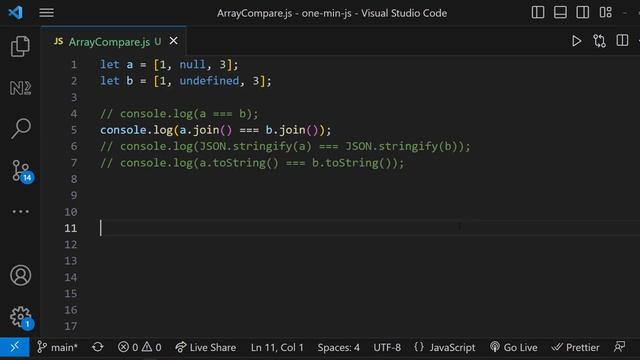Open problems panel showing 0 errors 0 warnings
This screenshot has height=360, width=640.
tap(140, 347)
